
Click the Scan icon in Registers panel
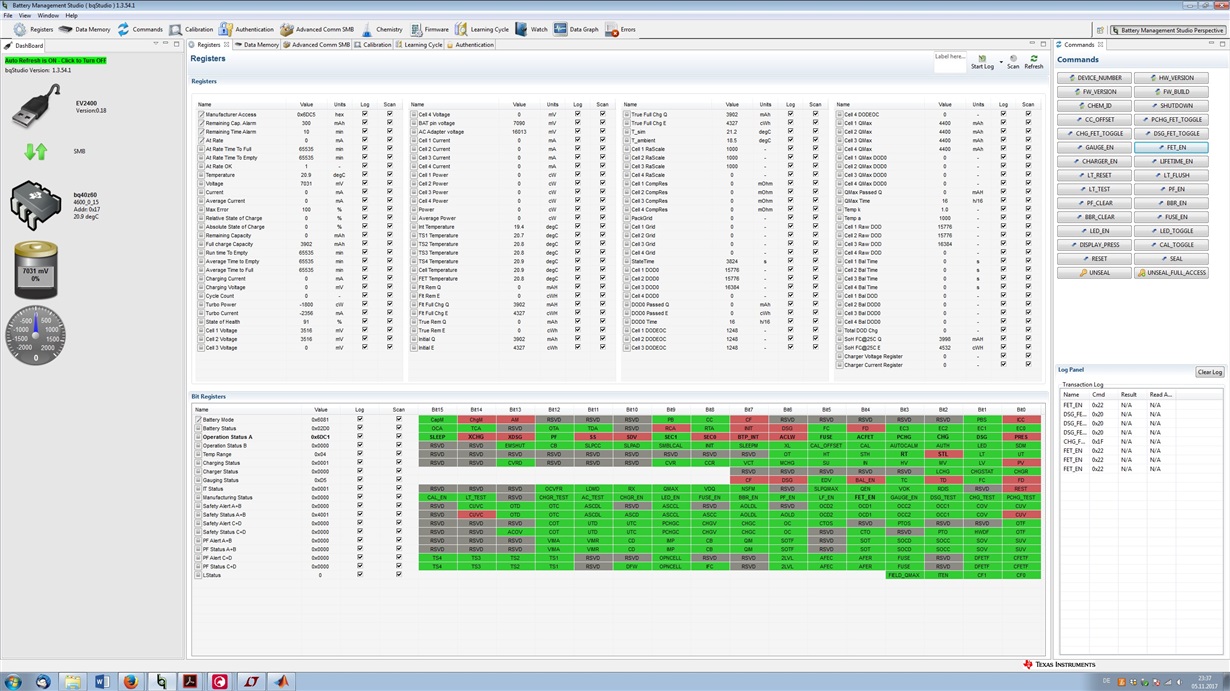pos(1013,59)
